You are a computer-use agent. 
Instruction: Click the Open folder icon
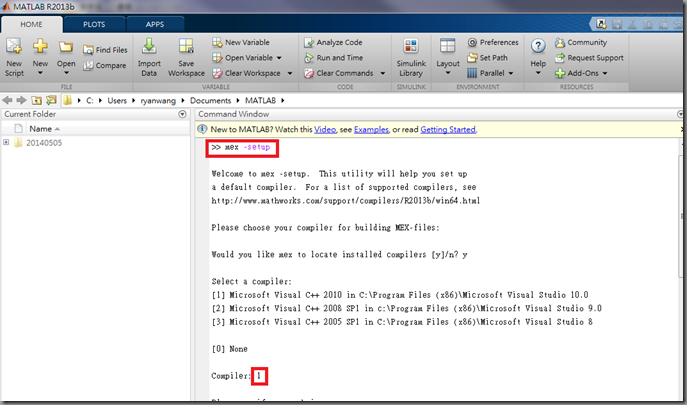[x=66, y=46]
